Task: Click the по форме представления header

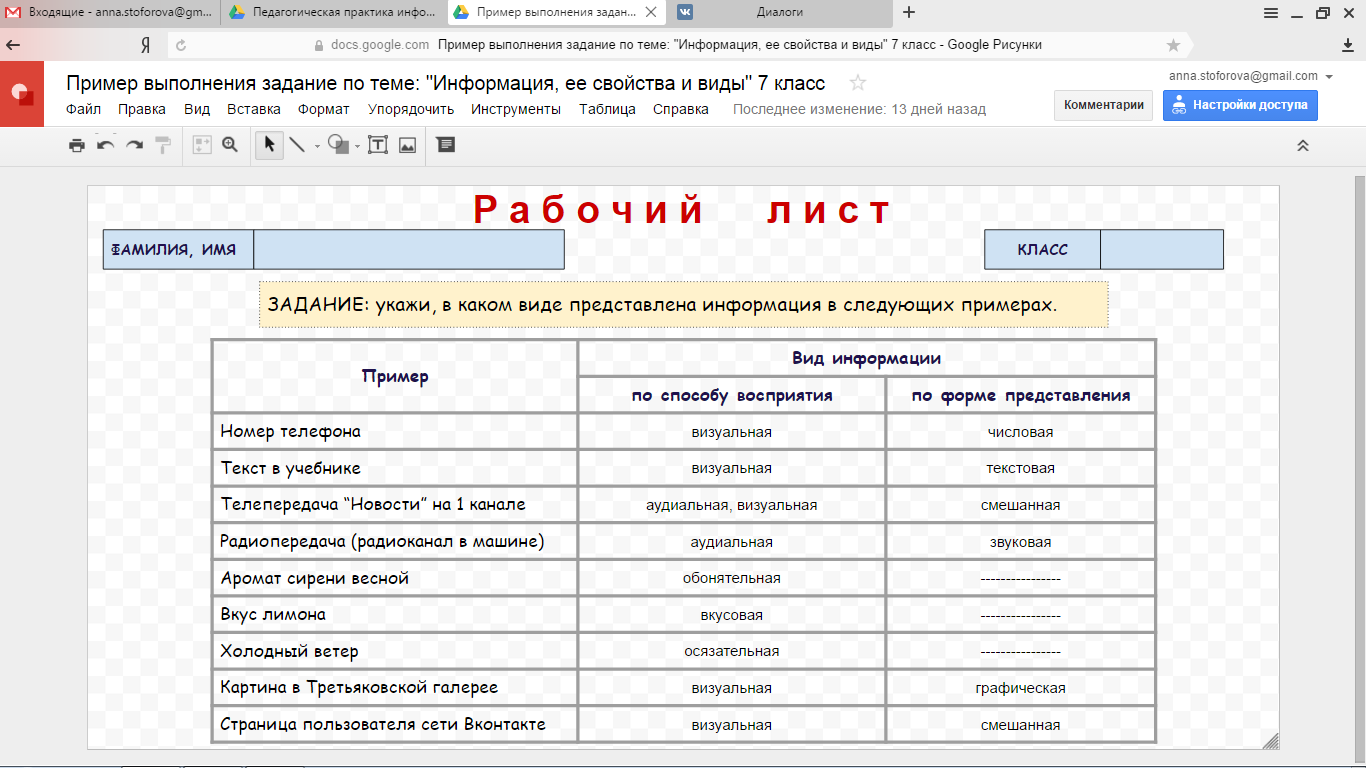Action: (x=1020, y=395)
